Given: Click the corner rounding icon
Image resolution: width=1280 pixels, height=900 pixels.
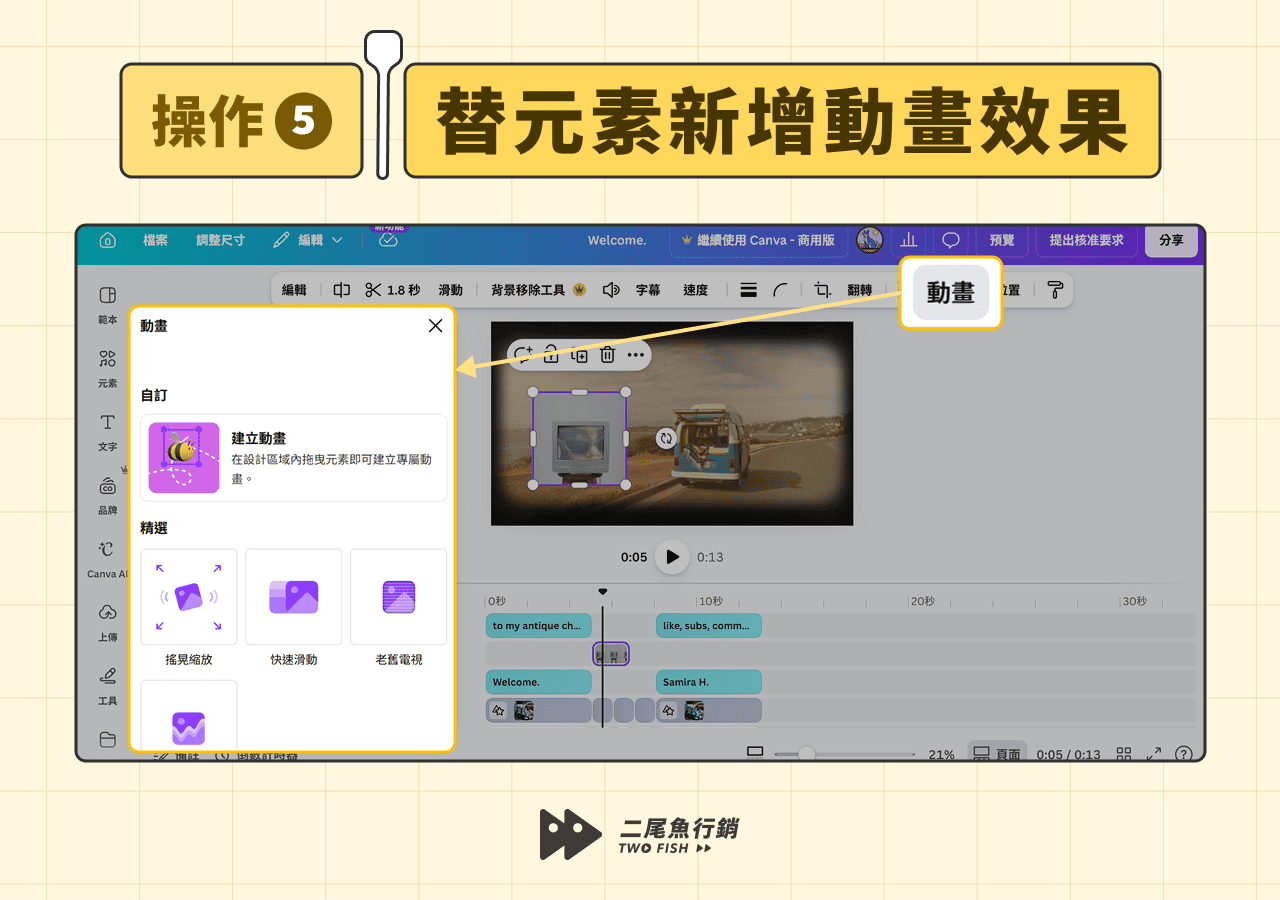Looking at the screenshot, I should 780,290.
